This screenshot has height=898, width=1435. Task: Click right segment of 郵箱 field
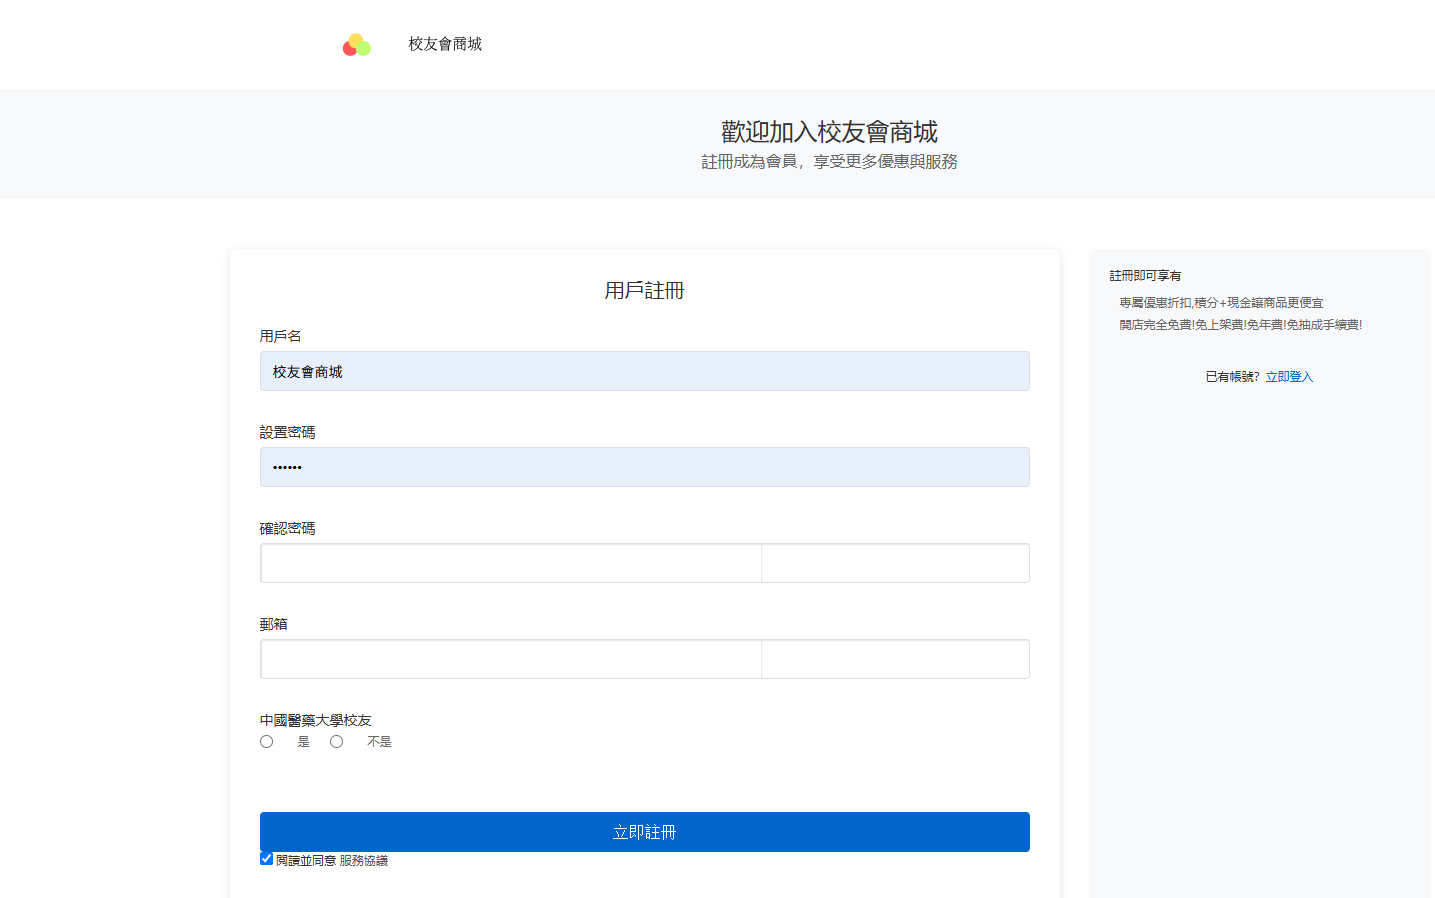(x=895, y=659)
